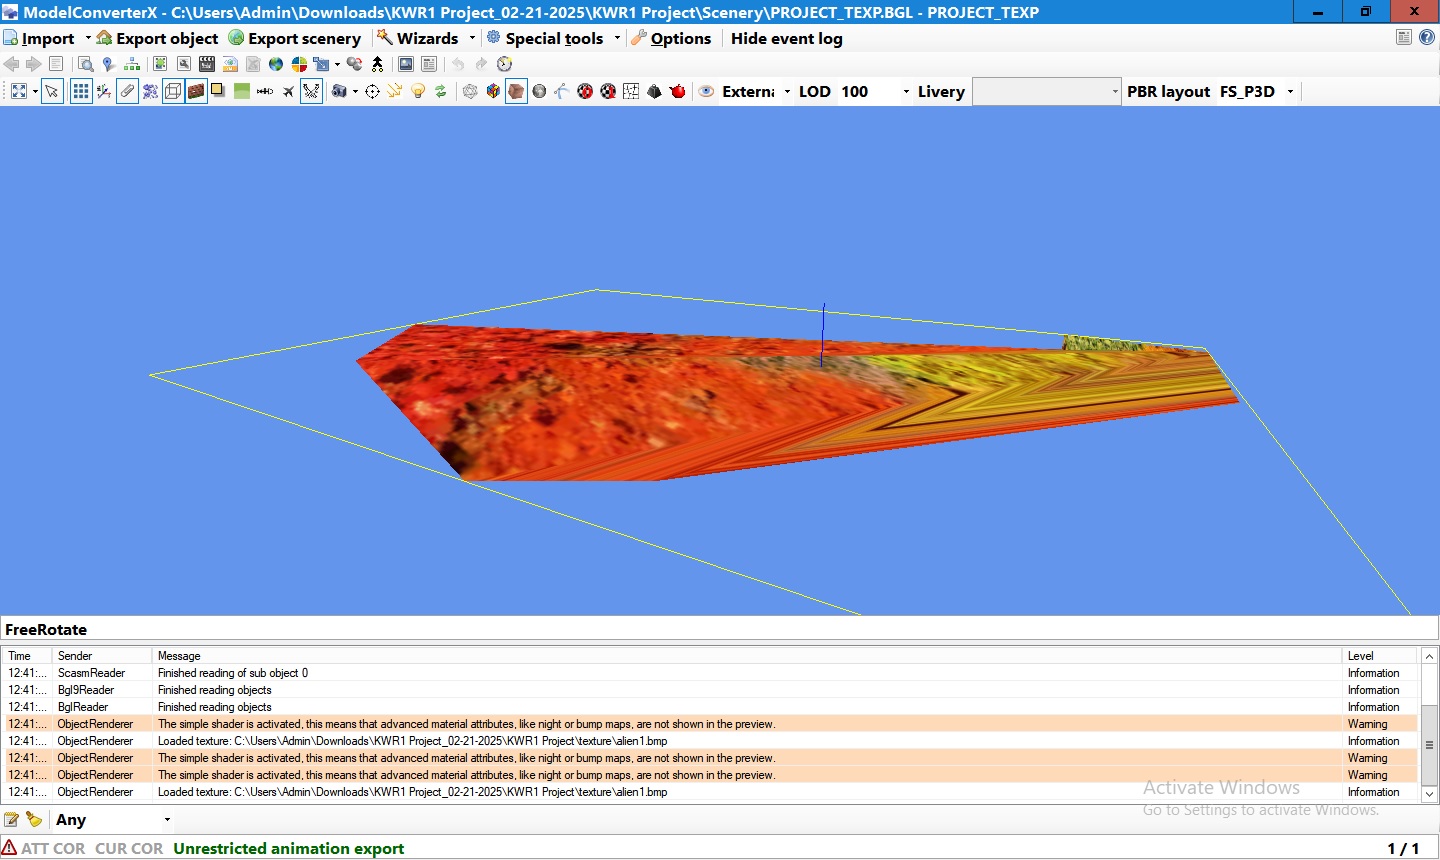Click the multicolored cube icon
Screen dimensions: 1440x860
pyautogui.click(x=493, y=91)
